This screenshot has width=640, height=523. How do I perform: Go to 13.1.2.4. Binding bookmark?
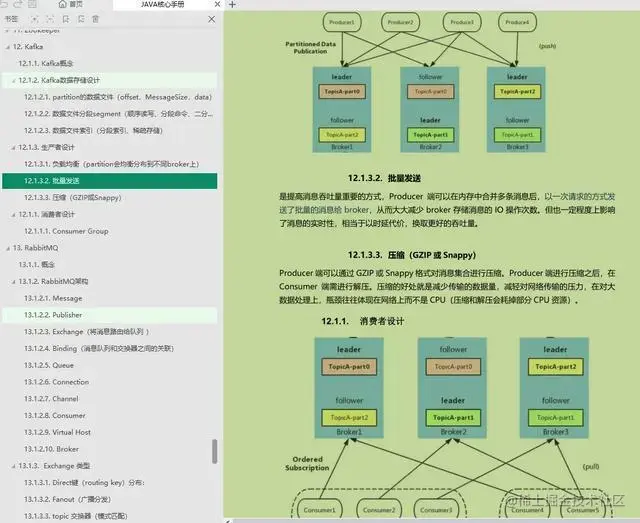pos(99,348)
